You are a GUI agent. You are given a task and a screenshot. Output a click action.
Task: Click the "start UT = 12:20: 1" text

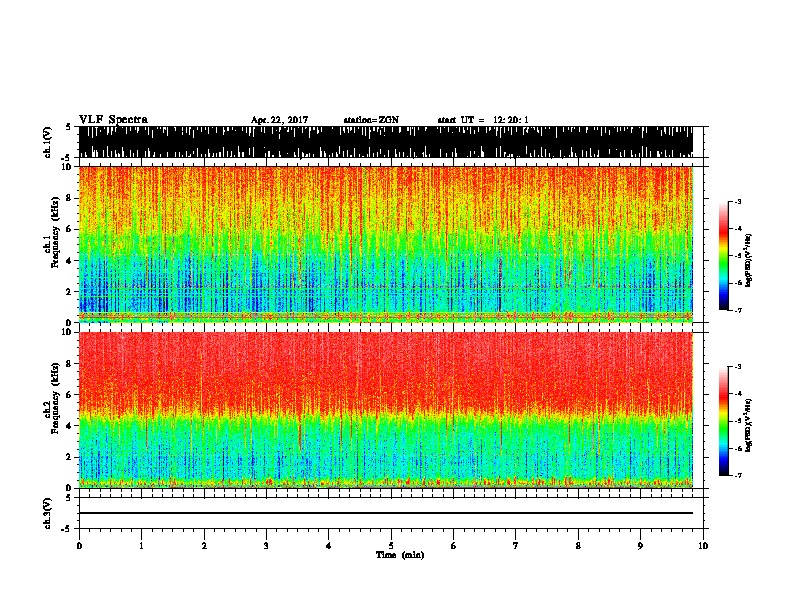[483, 120]
